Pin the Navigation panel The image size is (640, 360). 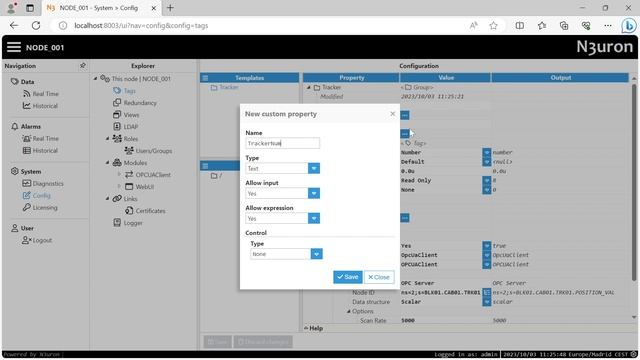[83, 65]
